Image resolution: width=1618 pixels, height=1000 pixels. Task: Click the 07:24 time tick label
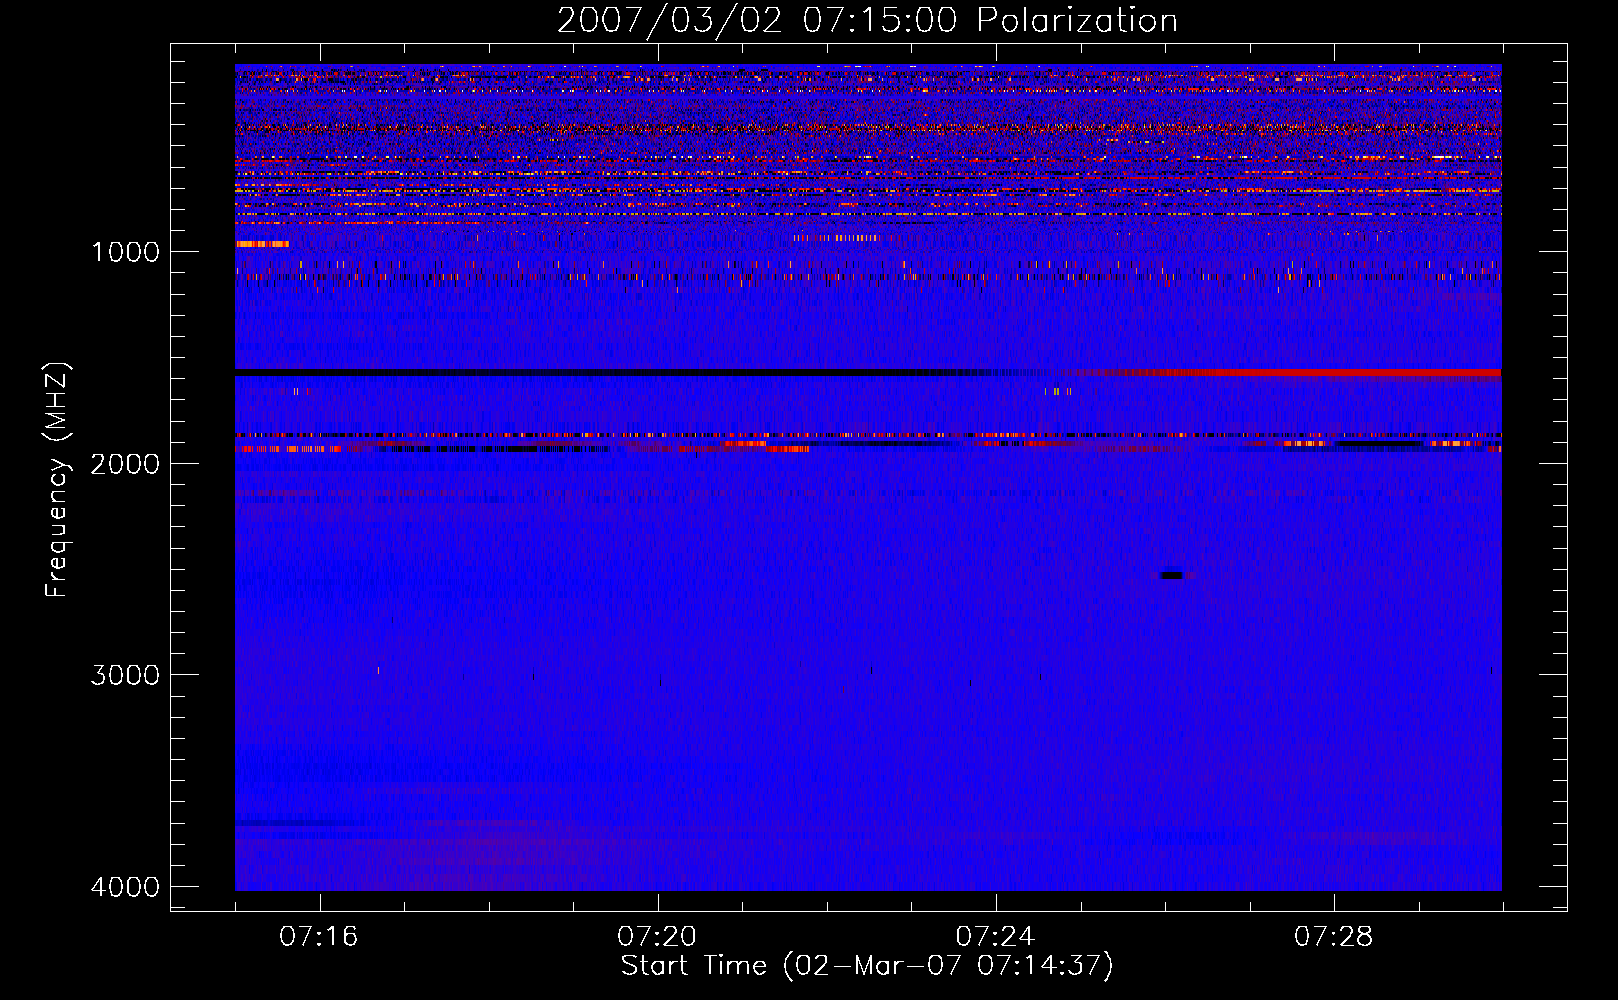tap(996, 936)
